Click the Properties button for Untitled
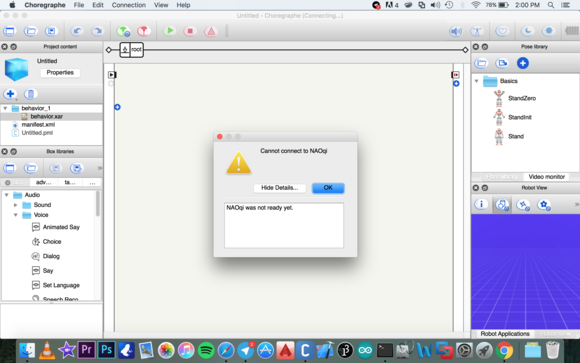Viewport: 580px width, 363px height. 60,73
